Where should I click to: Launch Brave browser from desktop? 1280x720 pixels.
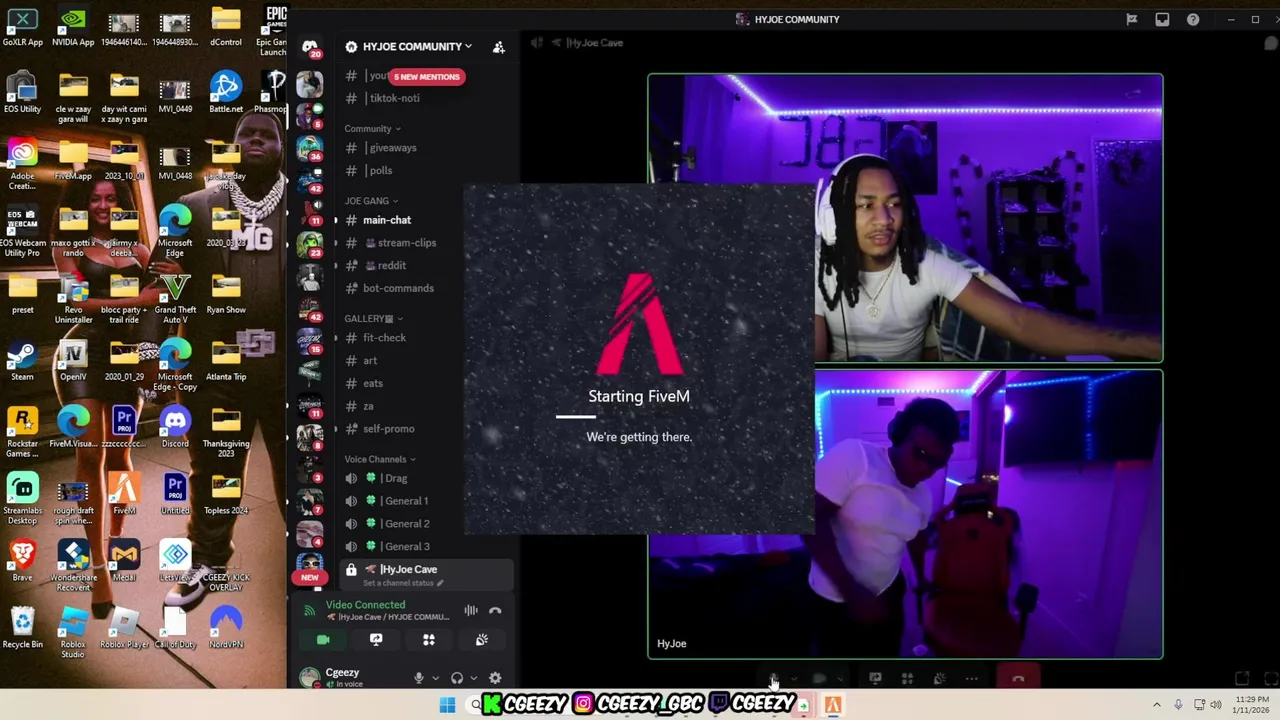click(22, 560)
